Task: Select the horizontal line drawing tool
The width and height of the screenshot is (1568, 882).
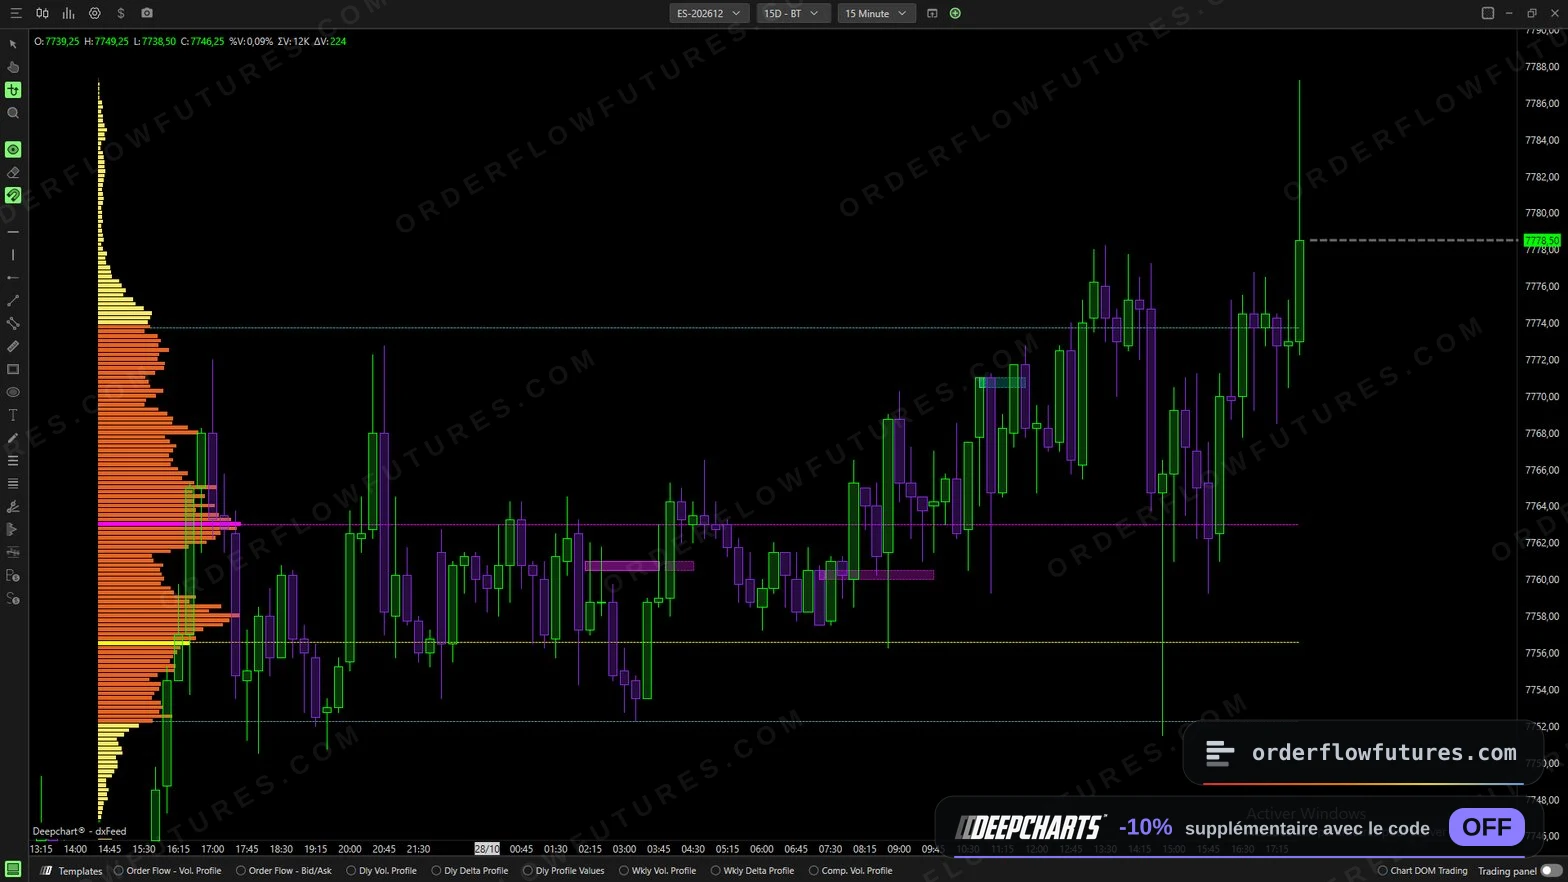Action: (13, 232)
